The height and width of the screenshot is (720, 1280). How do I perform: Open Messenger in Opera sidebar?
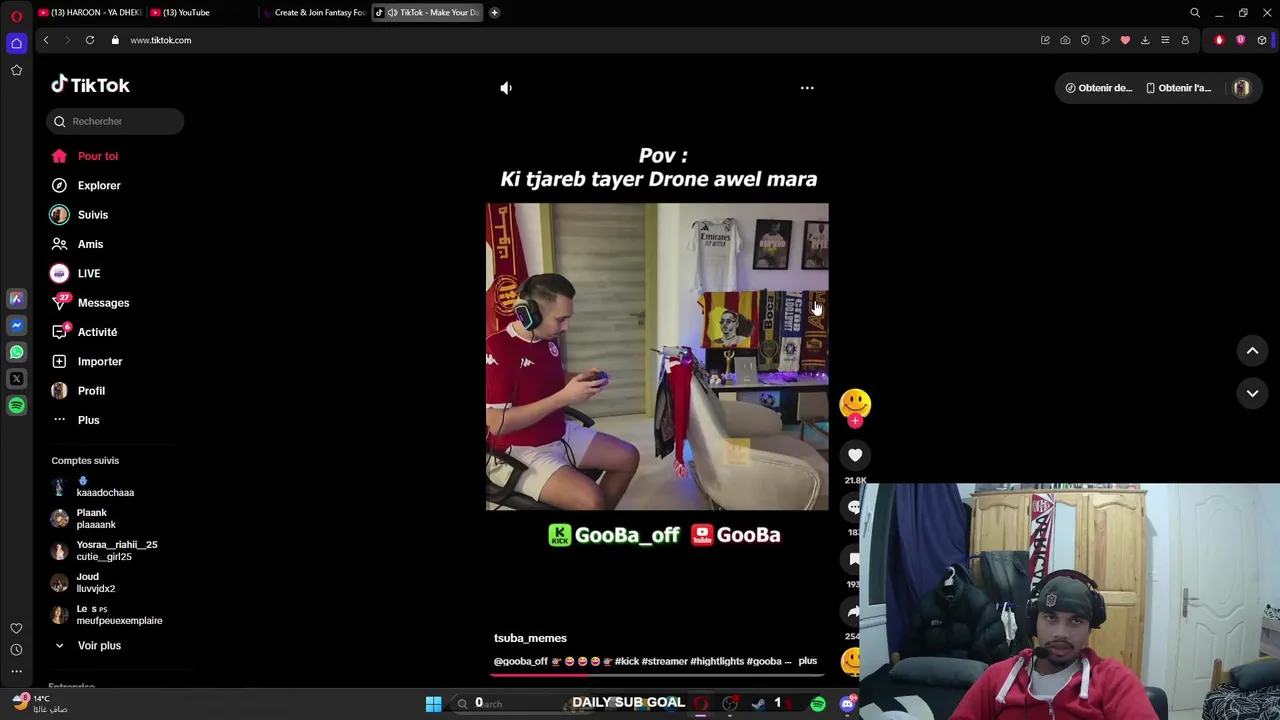pos(16,325)
